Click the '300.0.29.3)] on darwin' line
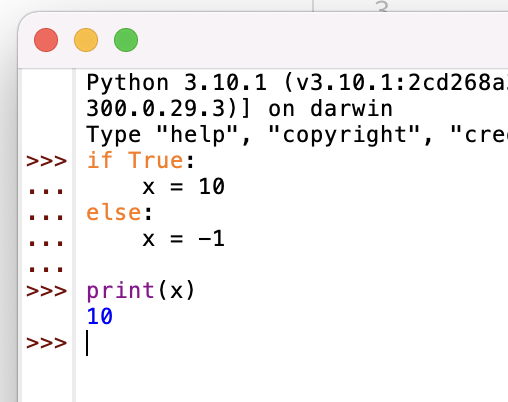Viewport: 508px width, 402px height. [x=239, y=109]
